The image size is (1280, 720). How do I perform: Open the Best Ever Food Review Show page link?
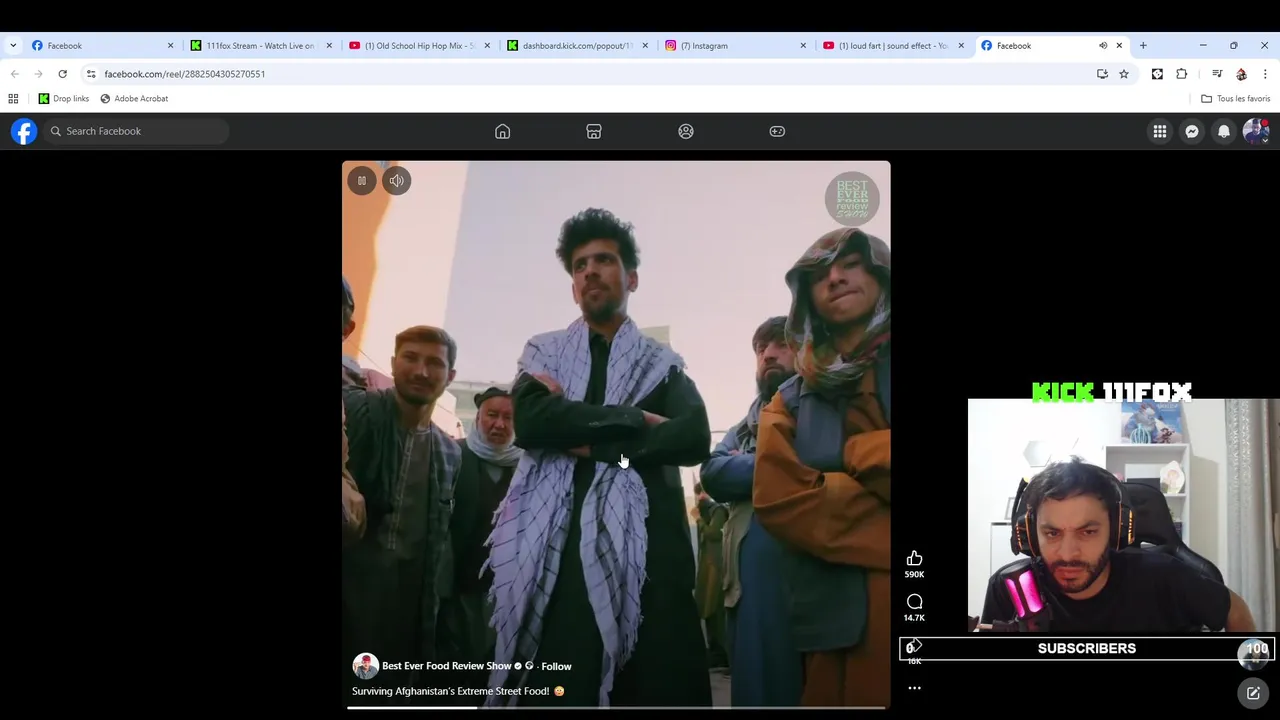pyautogui.click(x=447, y=666)
